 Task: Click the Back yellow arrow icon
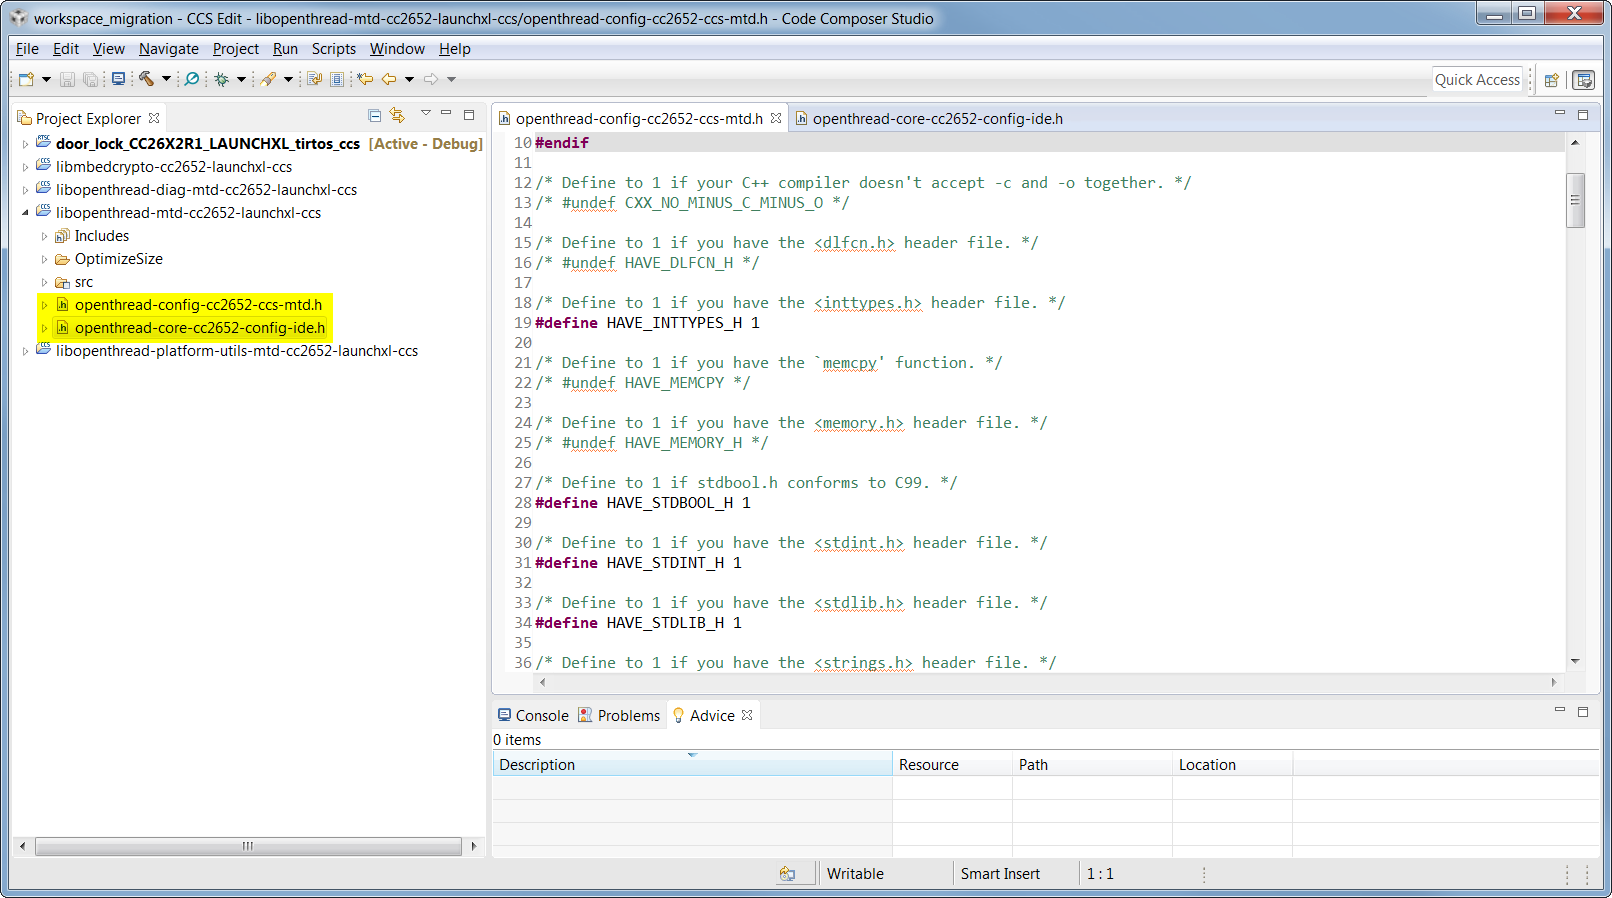[389, 79]
